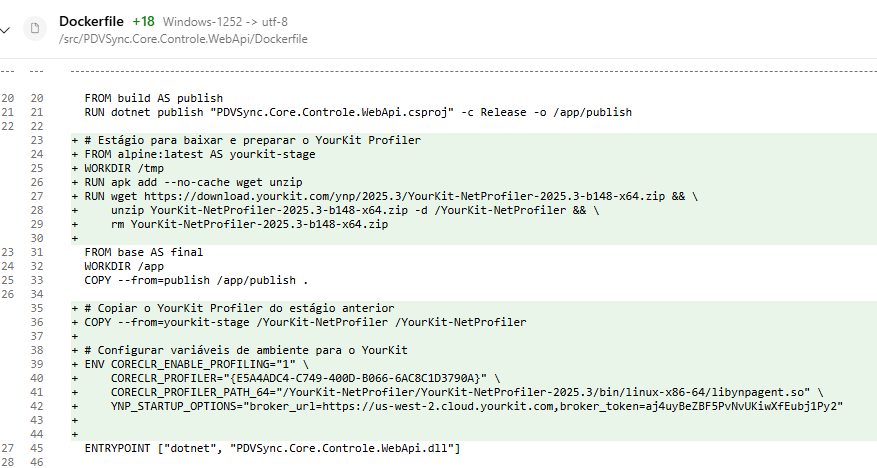Click the /src/PDVSync.Core.Controle.WebApi/Dockerfile path
The height and width of the screenshot is (468, 877).
click(183, 38)
